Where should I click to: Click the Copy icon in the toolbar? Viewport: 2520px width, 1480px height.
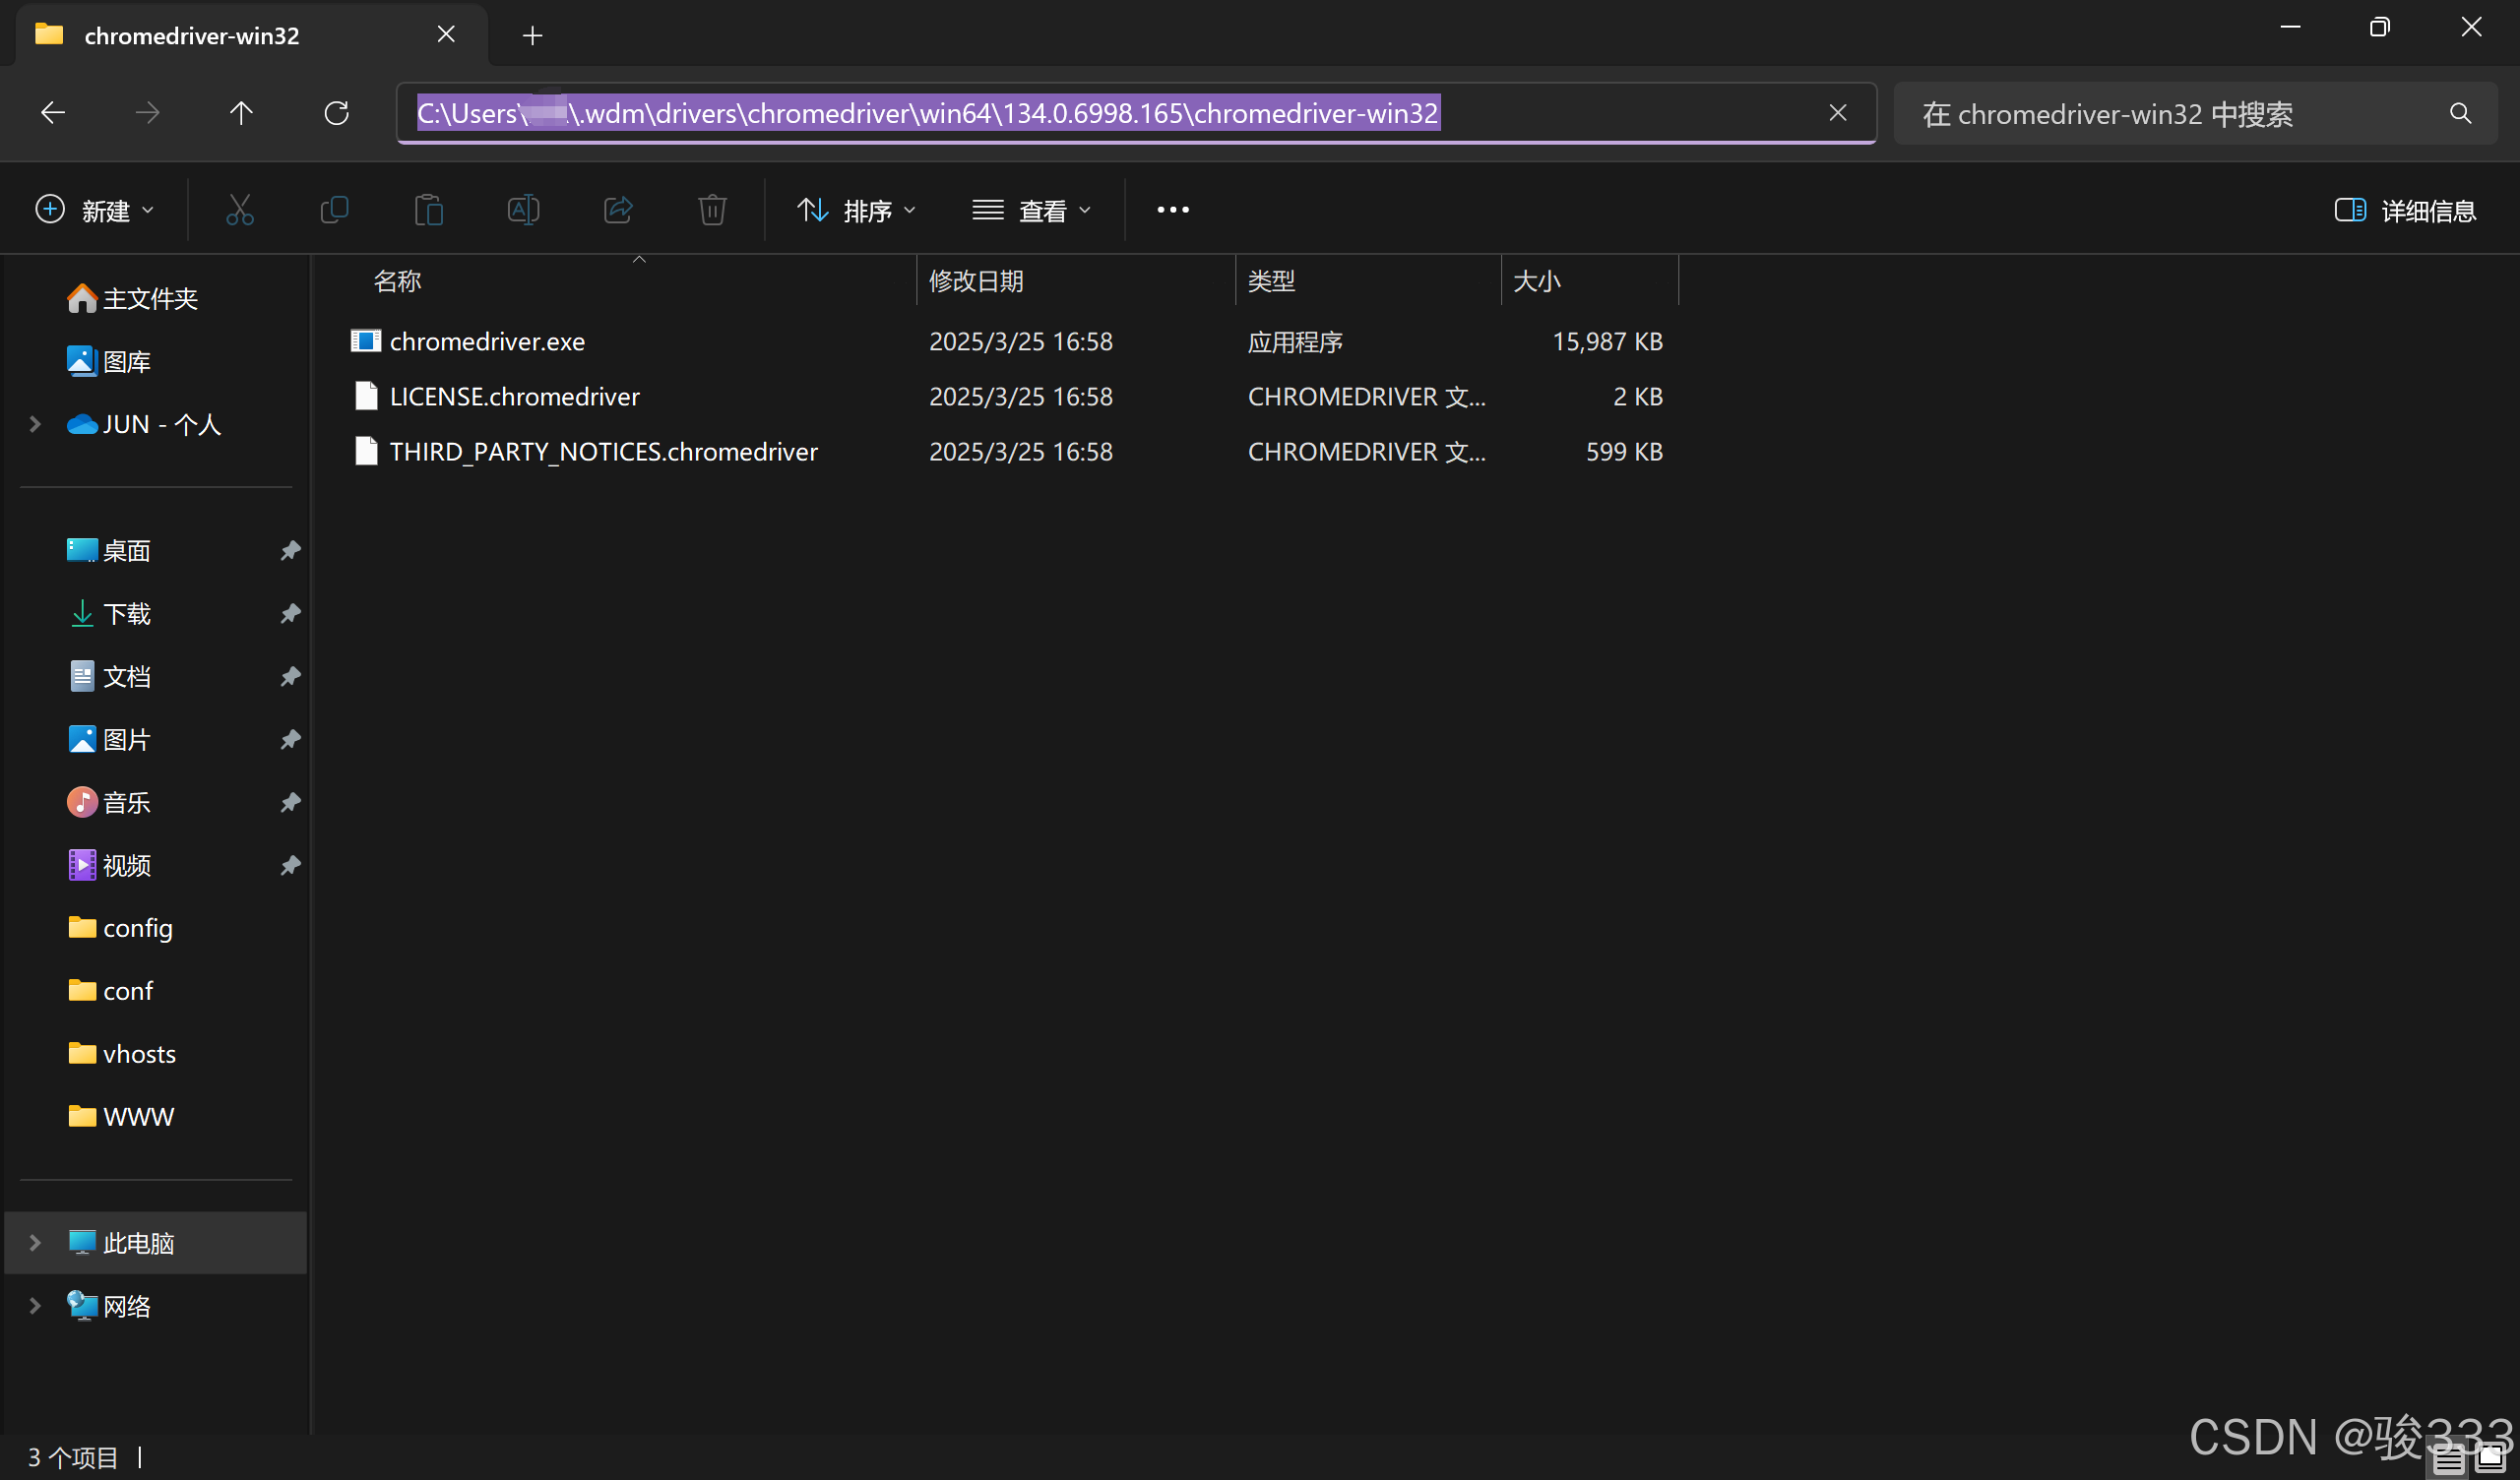click(335, 209)
